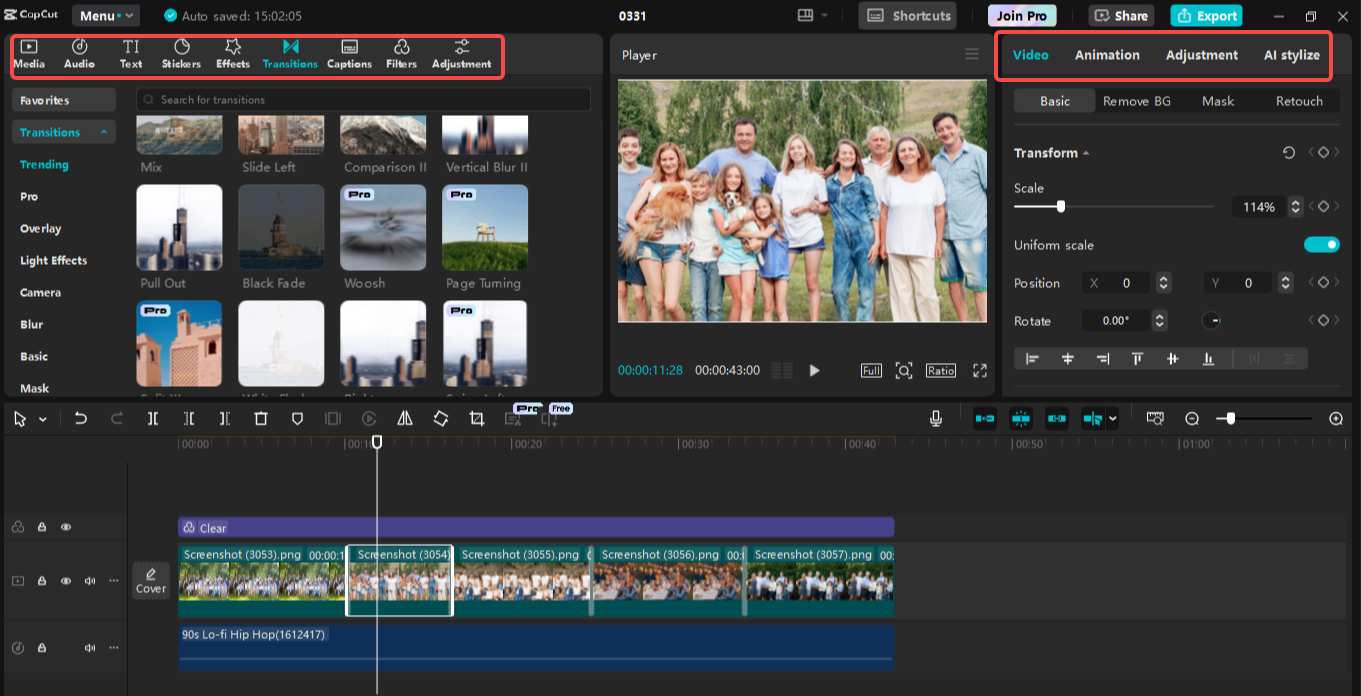Click the undo arrow in timeline toolbar
Screen dimensions: 1361x696
(81, 419)
